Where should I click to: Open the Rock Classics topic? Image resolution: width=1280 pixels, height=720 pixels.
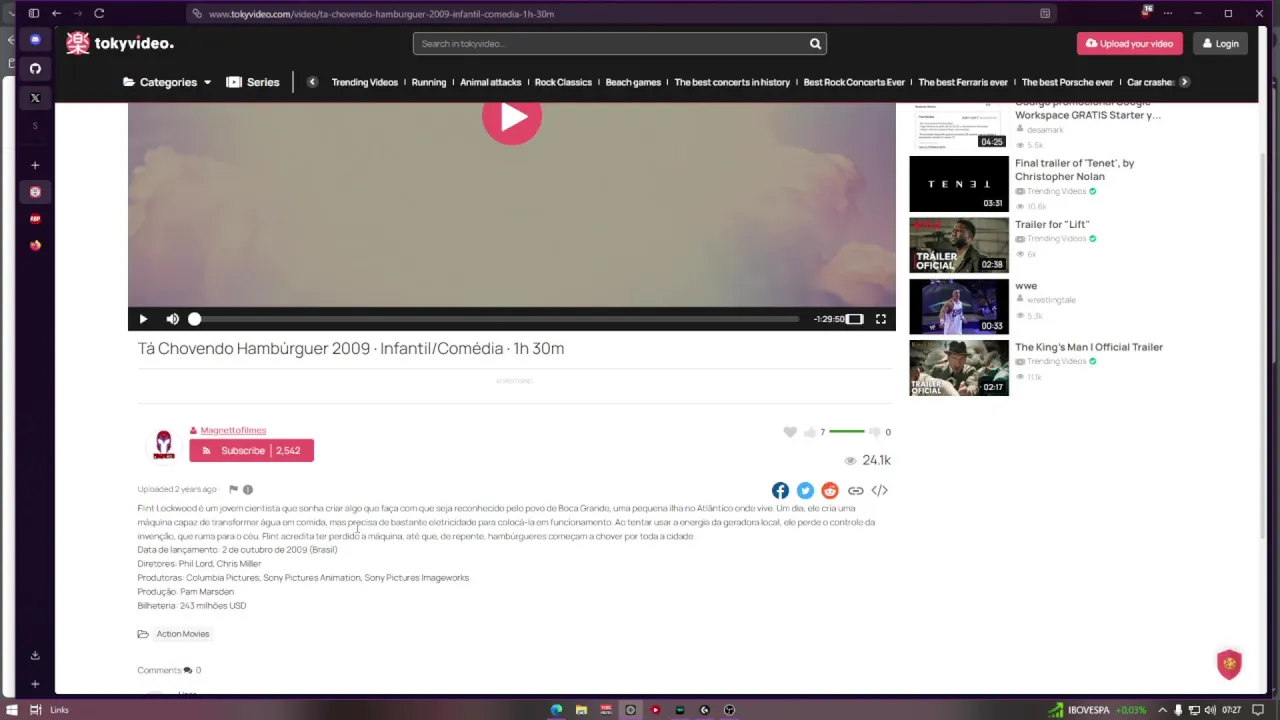coord(563,82)
